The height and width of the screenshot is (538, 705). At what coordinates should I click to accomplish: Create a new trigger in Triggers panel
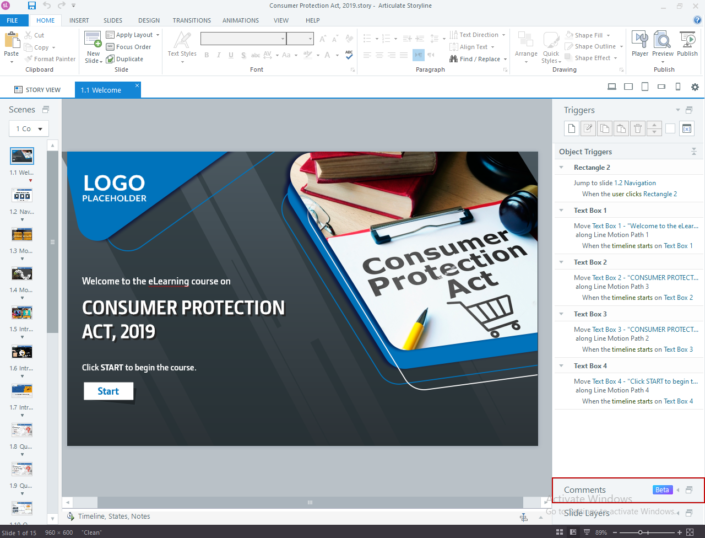click(571, 128)
